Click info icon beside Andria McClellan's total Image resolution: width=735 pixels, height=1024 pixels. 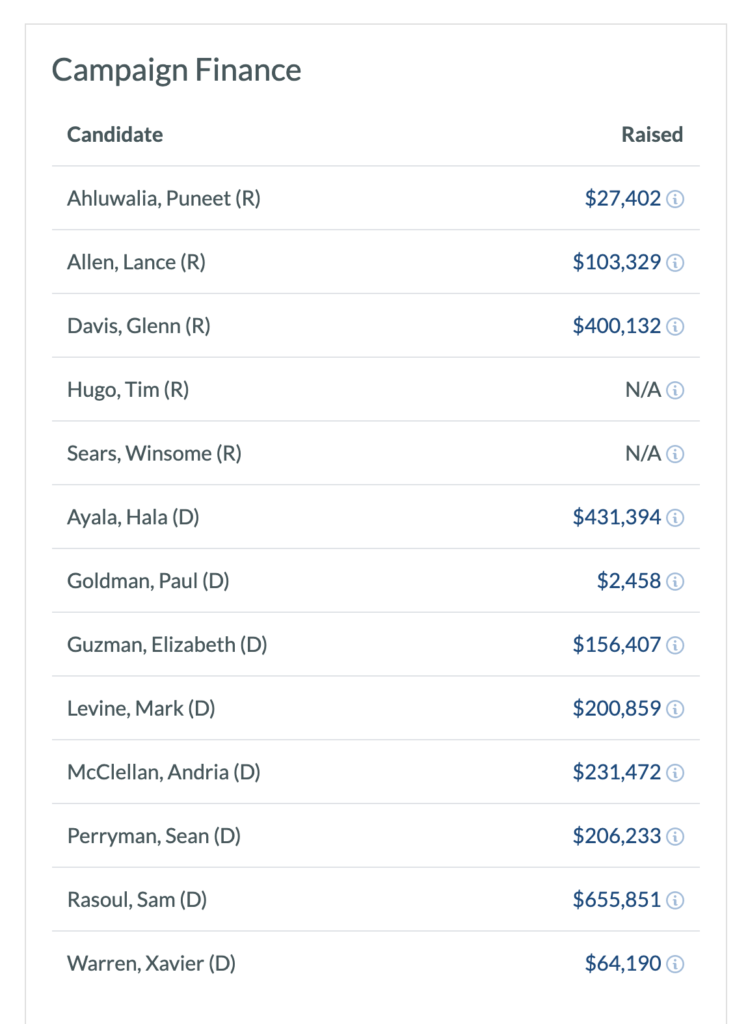click(x=675, y=773)
